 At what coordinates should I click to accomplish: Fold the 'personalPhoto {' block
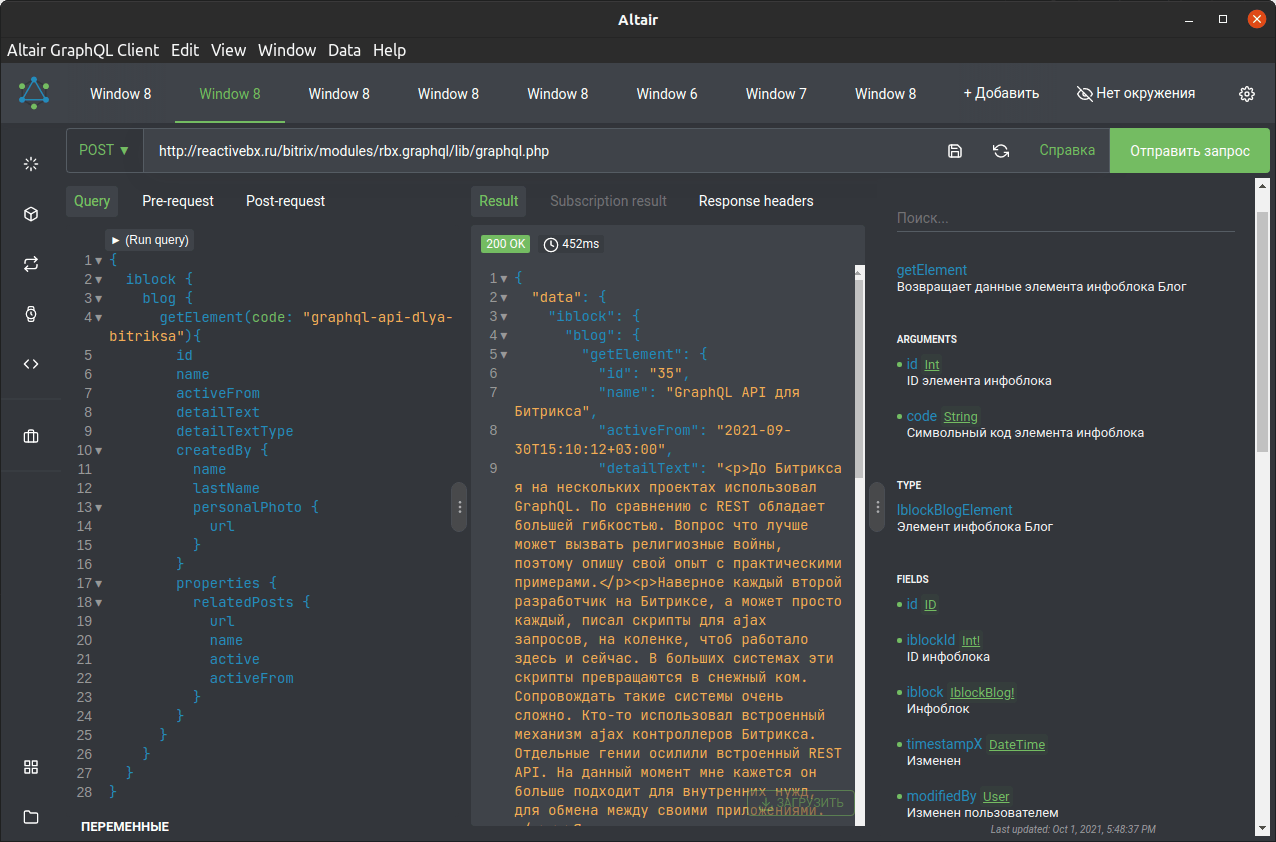coord(99,508)
